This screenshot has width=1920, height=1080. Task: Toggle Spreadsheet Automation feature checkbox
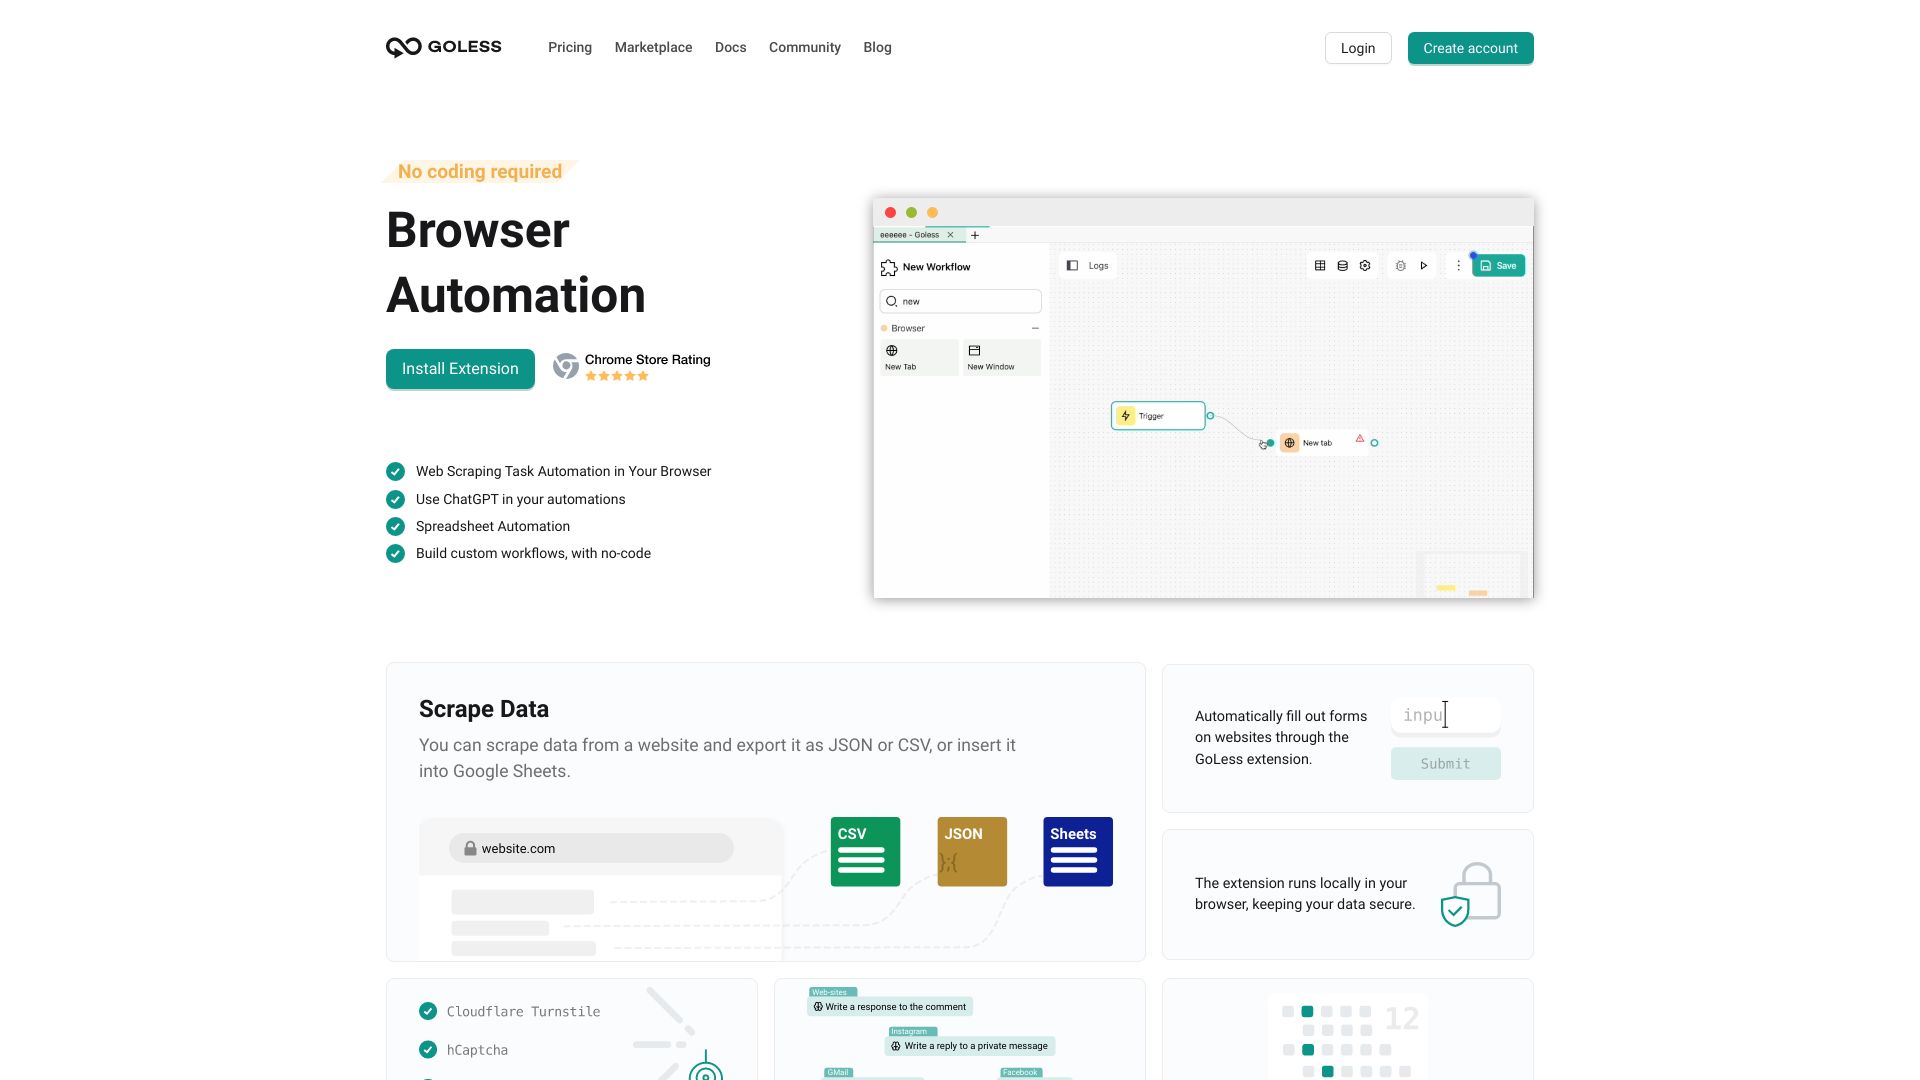click(x=396, y=526)
